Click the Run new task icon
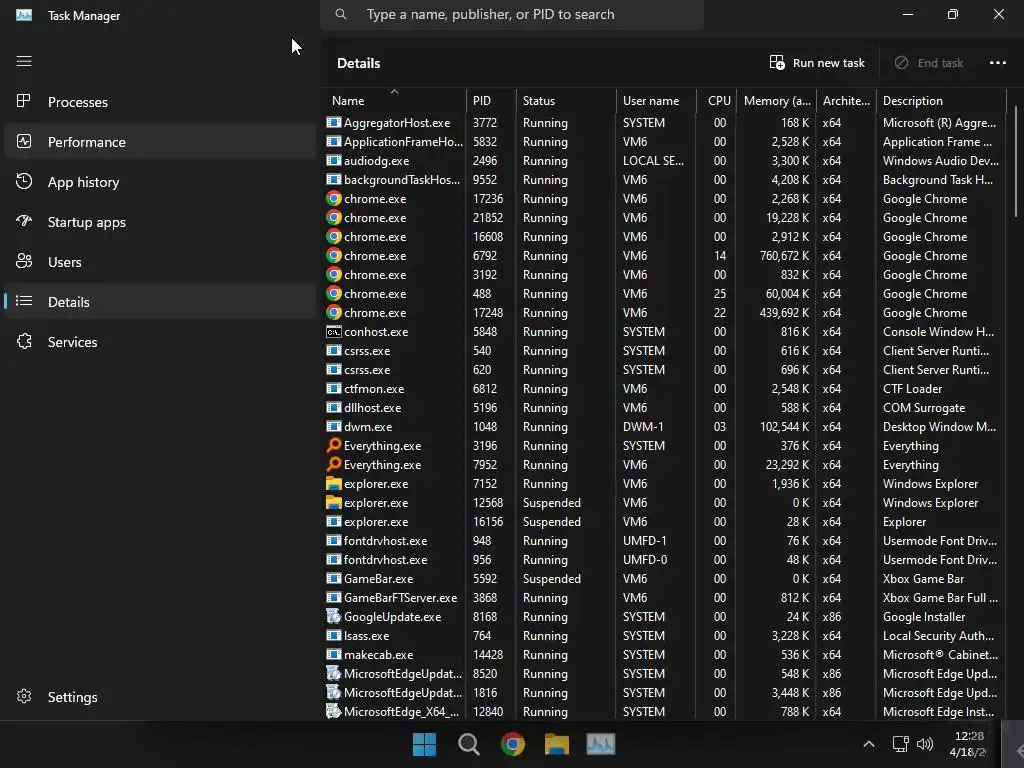This screenshot has width=1024, height=768. coord(777,63)
